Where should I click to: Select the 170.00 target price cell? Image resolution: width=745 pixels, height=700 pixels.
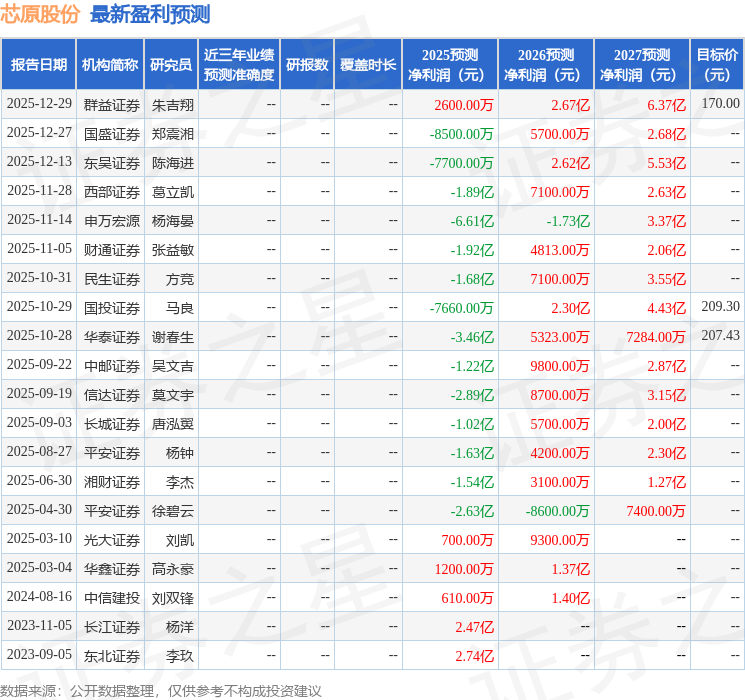click(720, 104)
